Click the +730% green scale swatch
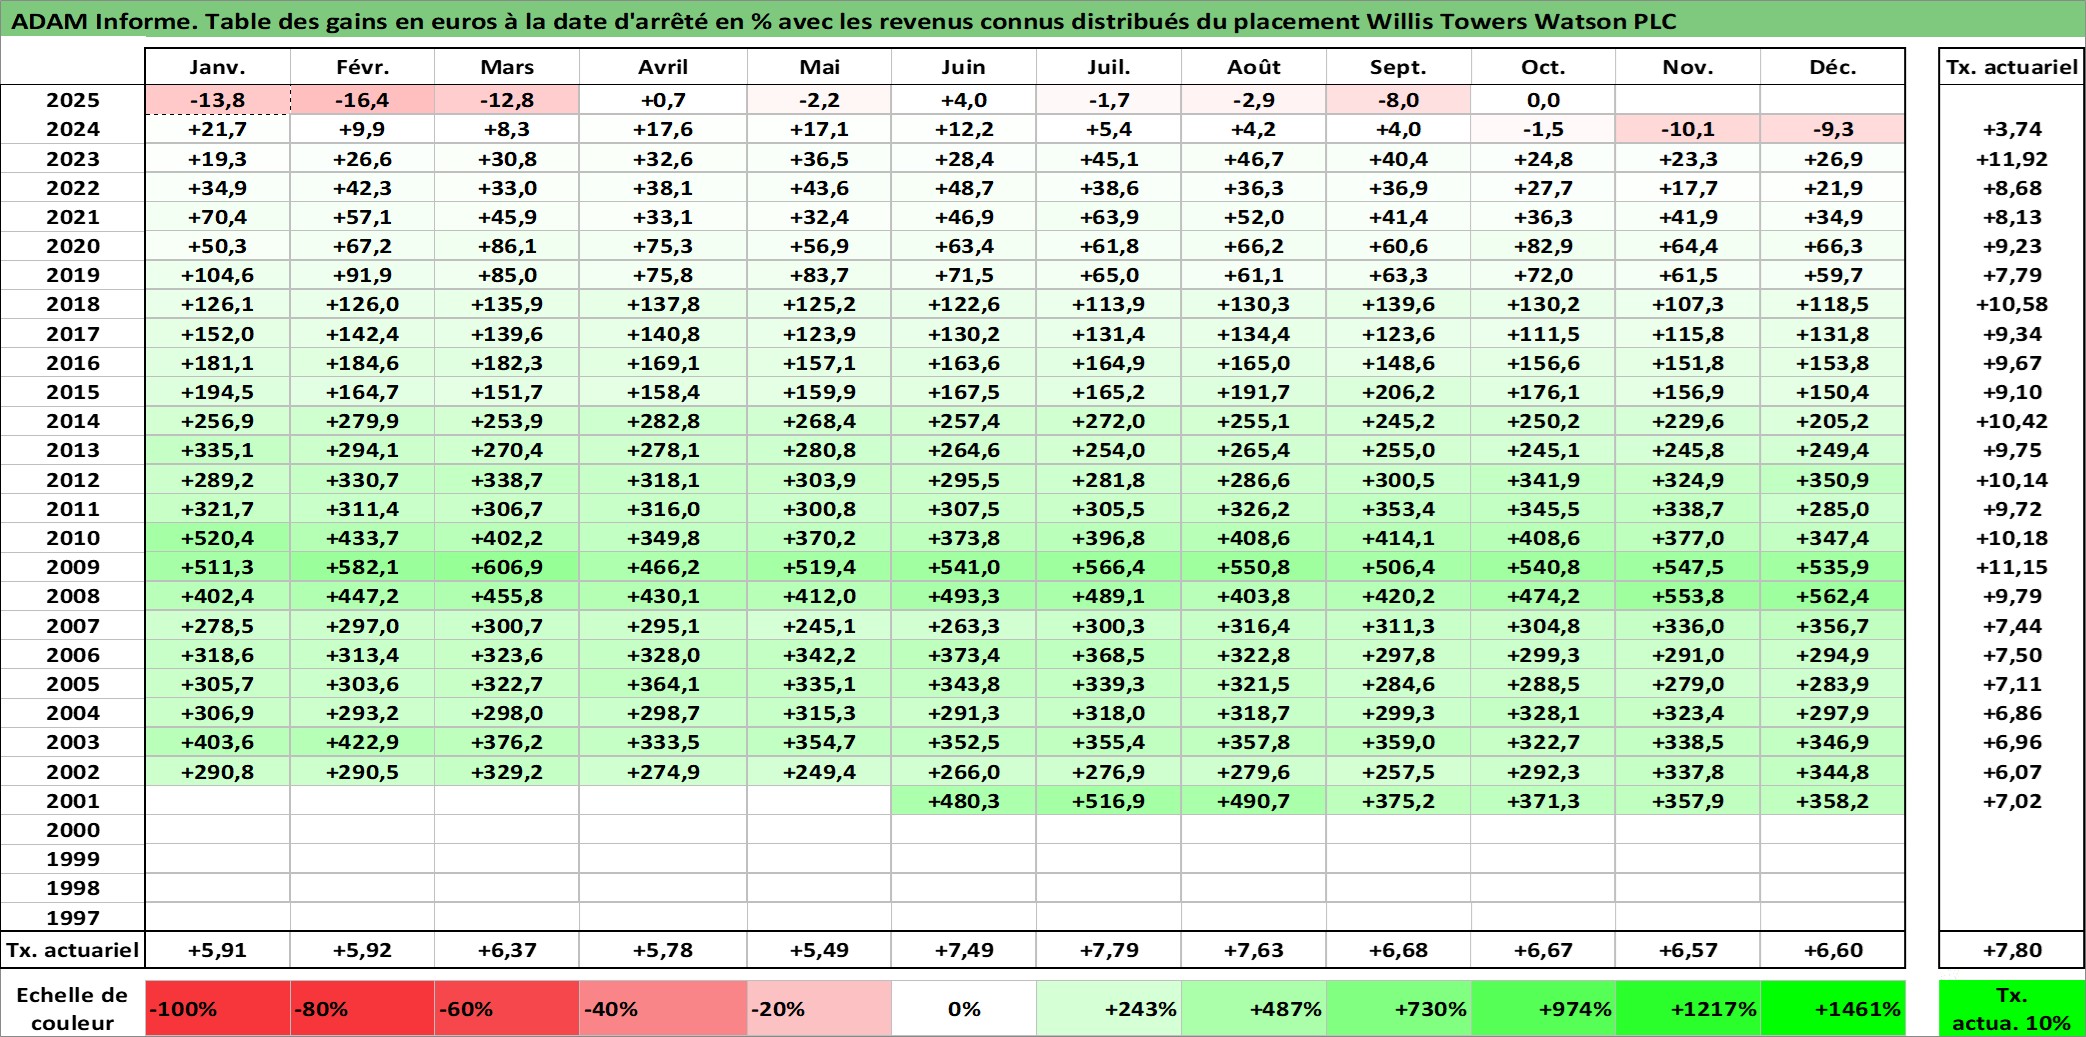 1398,1008
